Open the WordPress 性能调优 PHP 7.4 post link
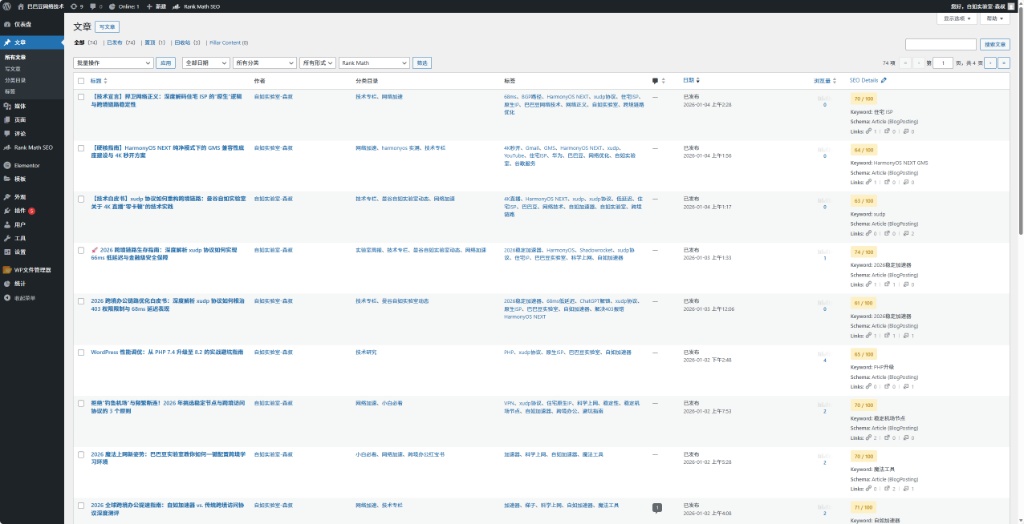The height and width of the screenshot is (524, 1024). (x=167, y=352)
